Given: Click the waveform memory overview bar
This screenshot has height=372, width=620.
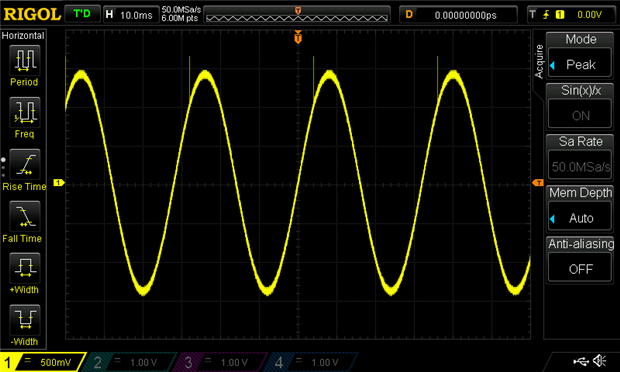Looking at the screenshot, I should click(x=297, y=15).
